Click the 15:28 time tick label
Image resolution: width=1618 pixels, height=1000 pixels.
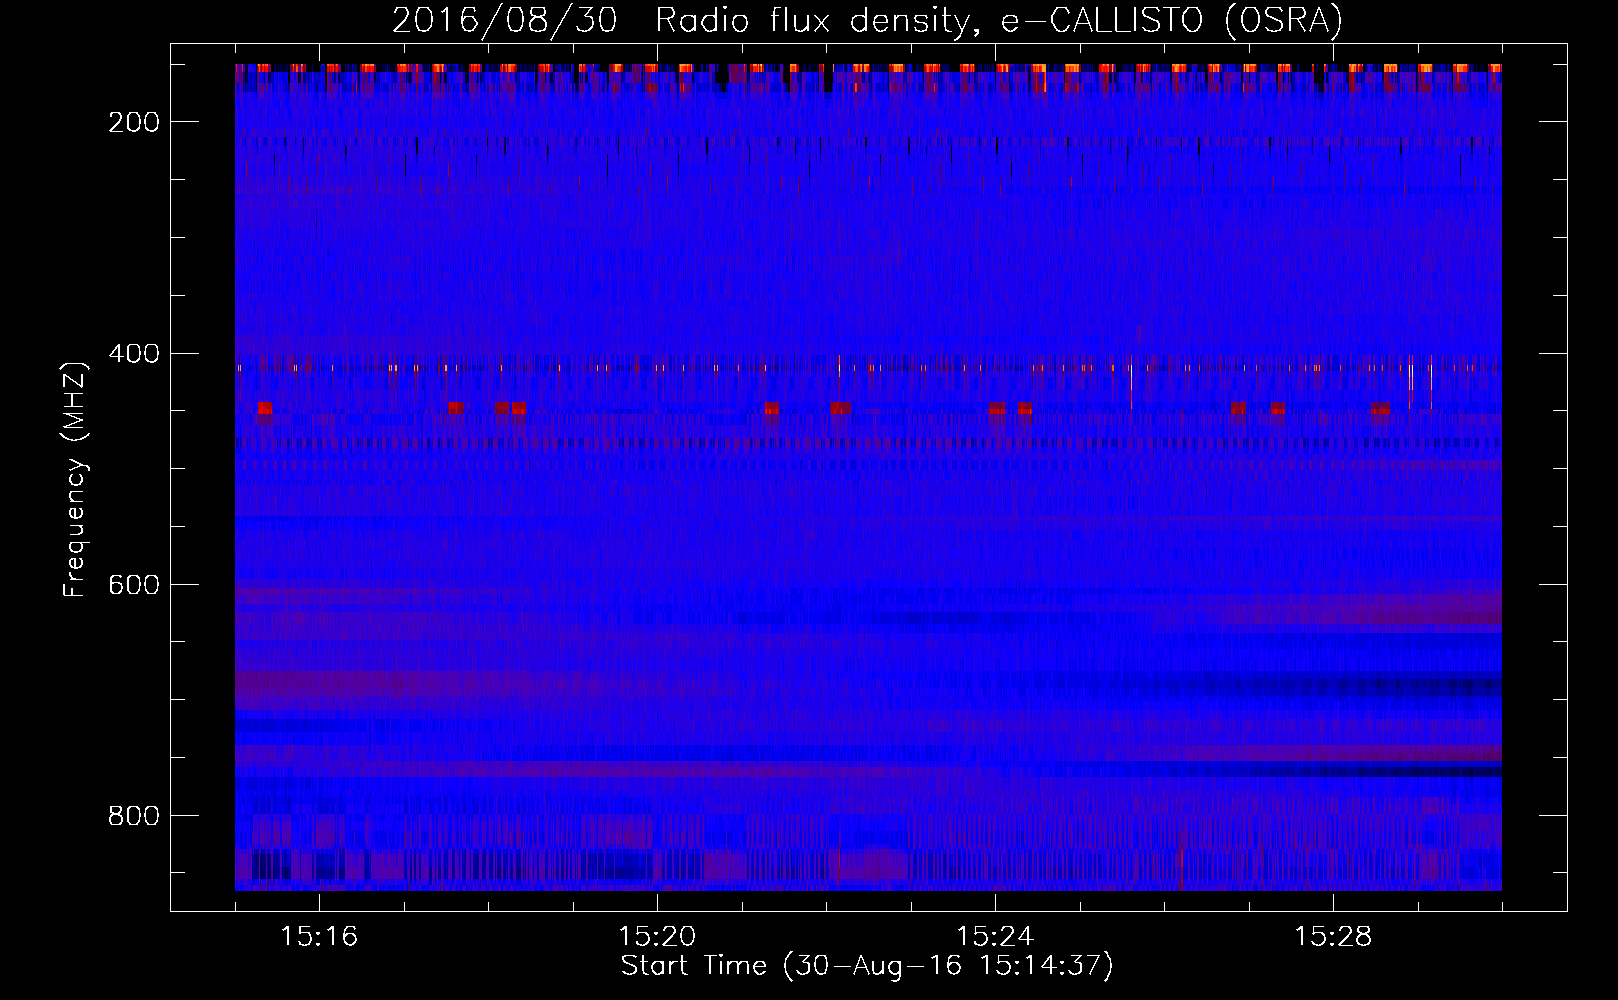click(1333, 936)
